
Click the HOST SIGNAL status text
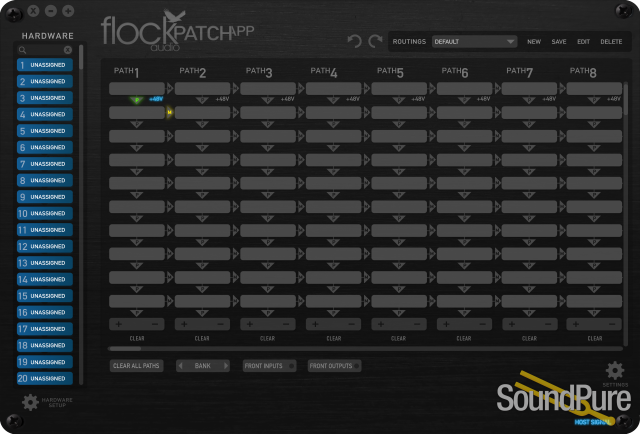[x=592, y=422]
